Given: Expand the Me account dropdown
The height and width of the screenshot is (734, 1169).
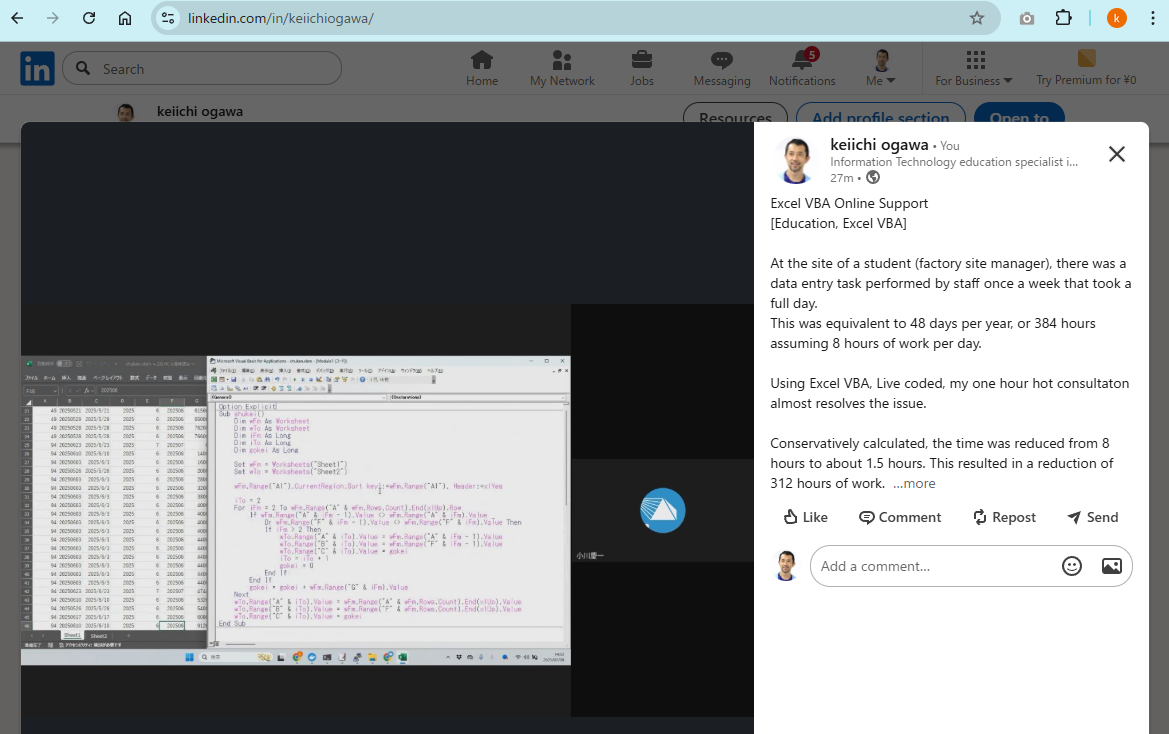Looking at the screenshot, I should pos(881,69).
